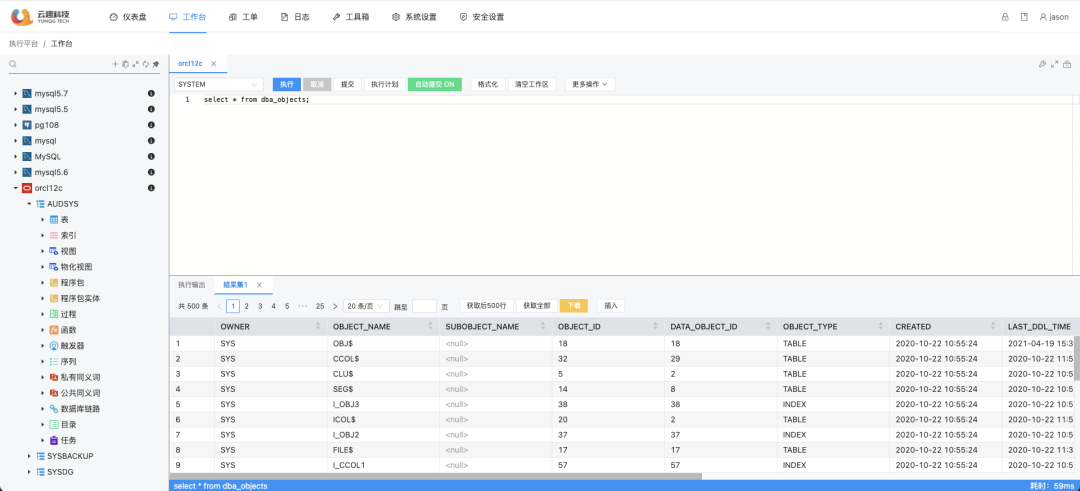Screen dimensions: 1080x491
Task: Click the 执行 execute button
Action: pos(287,84)
